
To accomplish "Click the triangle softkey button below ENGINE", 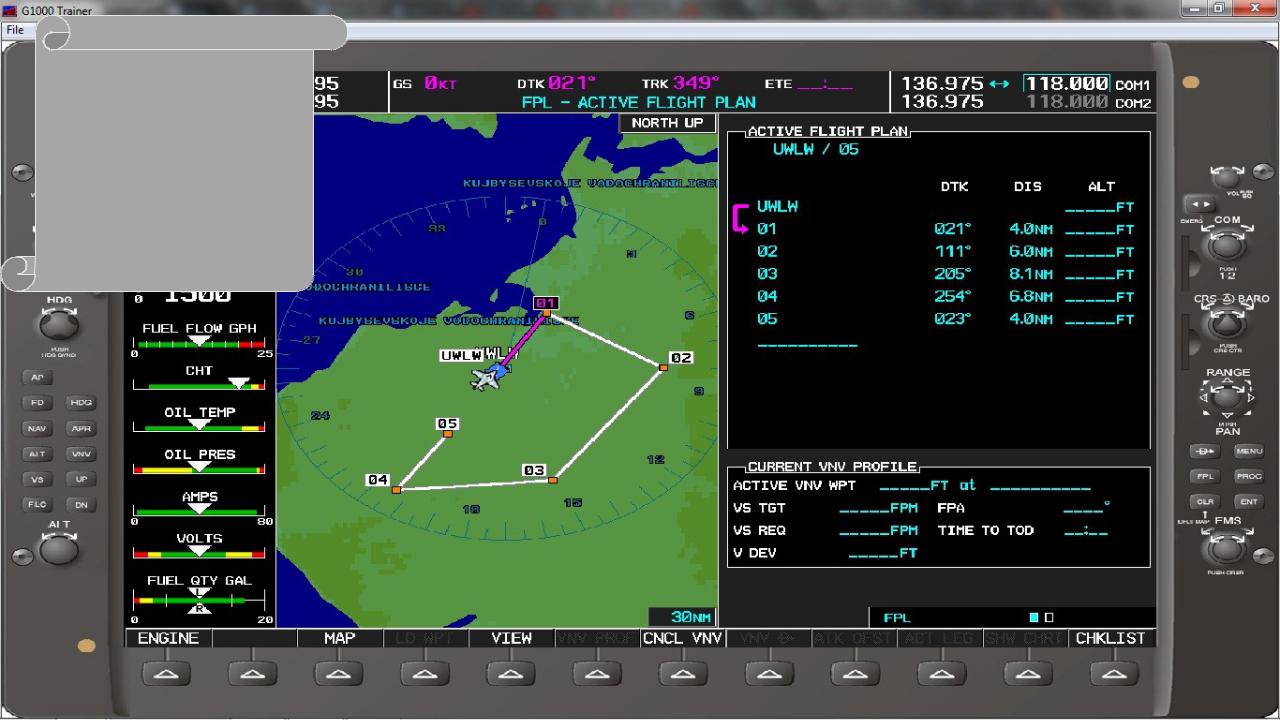I will (x=167, y=674).
